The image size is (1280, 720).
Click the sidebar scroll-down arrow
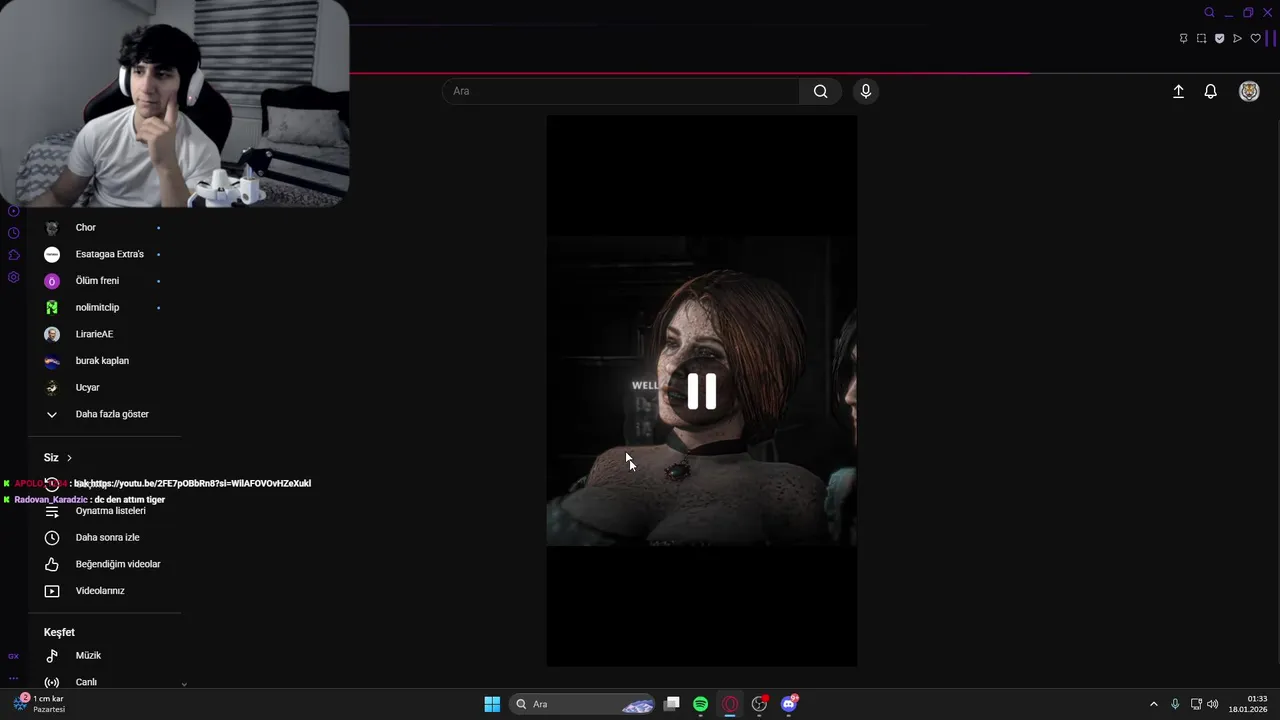(x=184, y=685)
